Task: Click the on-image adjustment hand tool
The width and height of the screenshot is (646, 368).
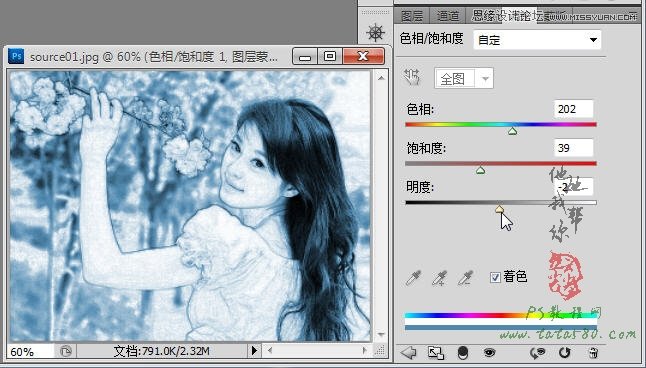Action: click(412, 77)
